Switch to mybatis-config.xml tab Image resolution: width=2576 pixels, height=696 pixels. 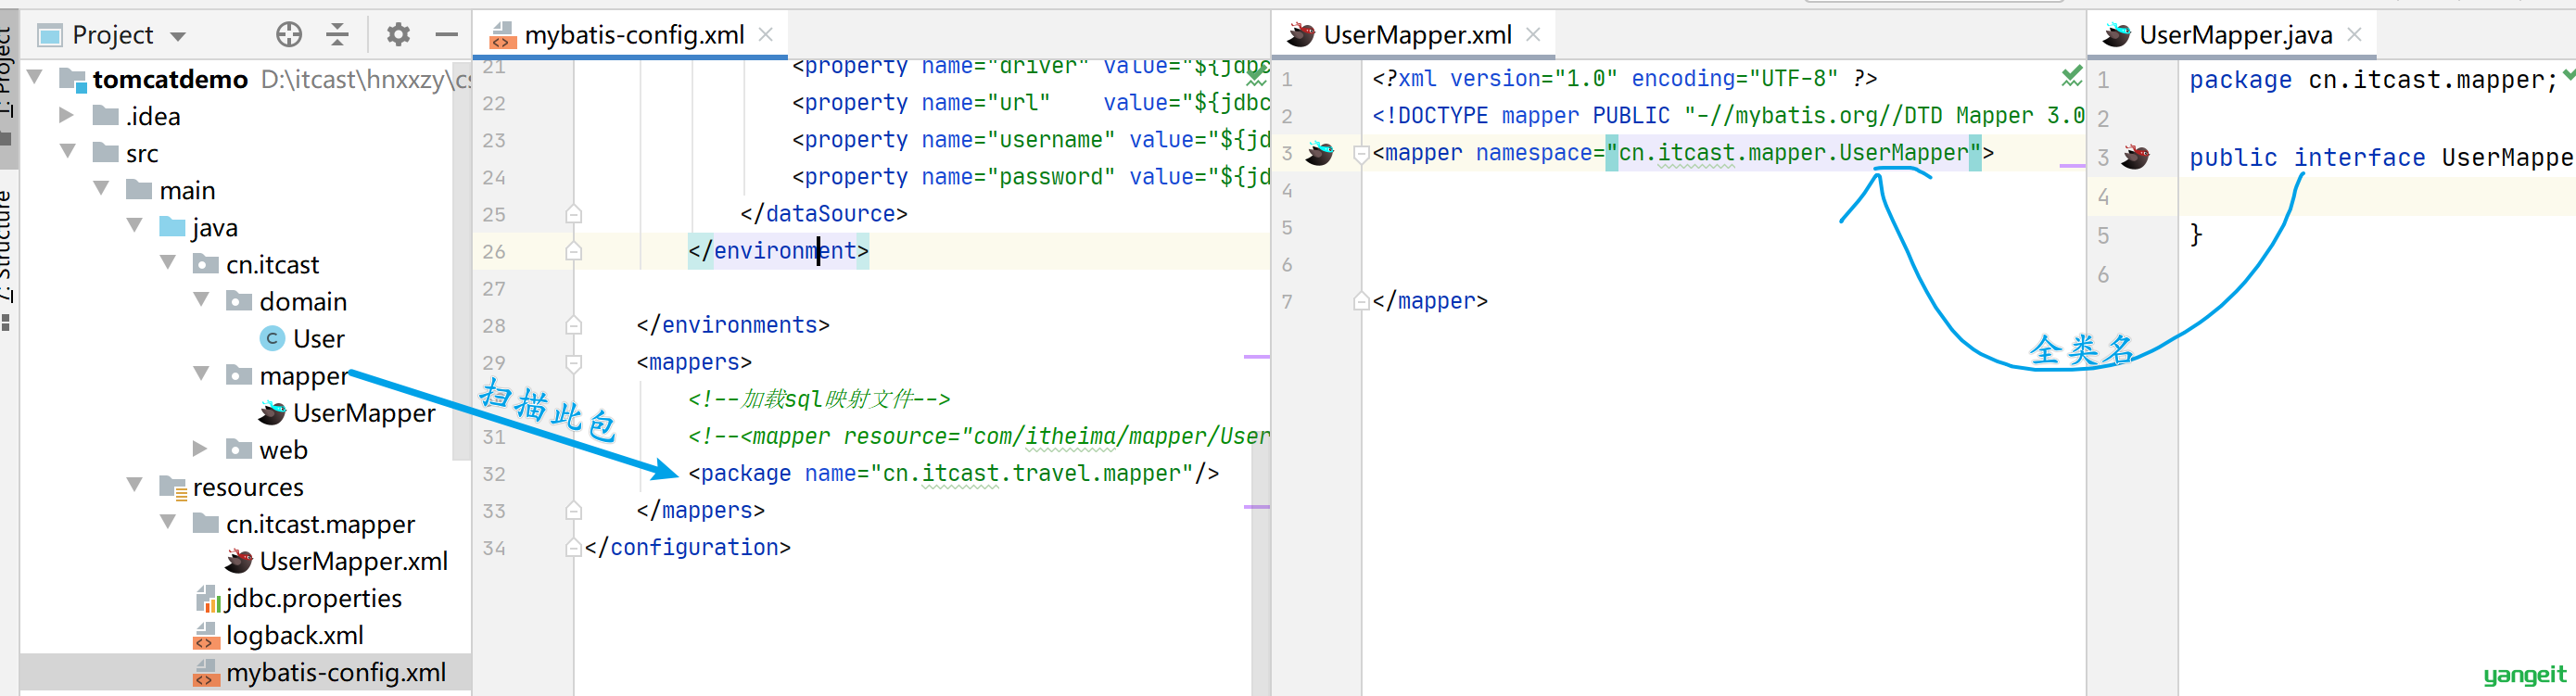[x=633, y=35]
